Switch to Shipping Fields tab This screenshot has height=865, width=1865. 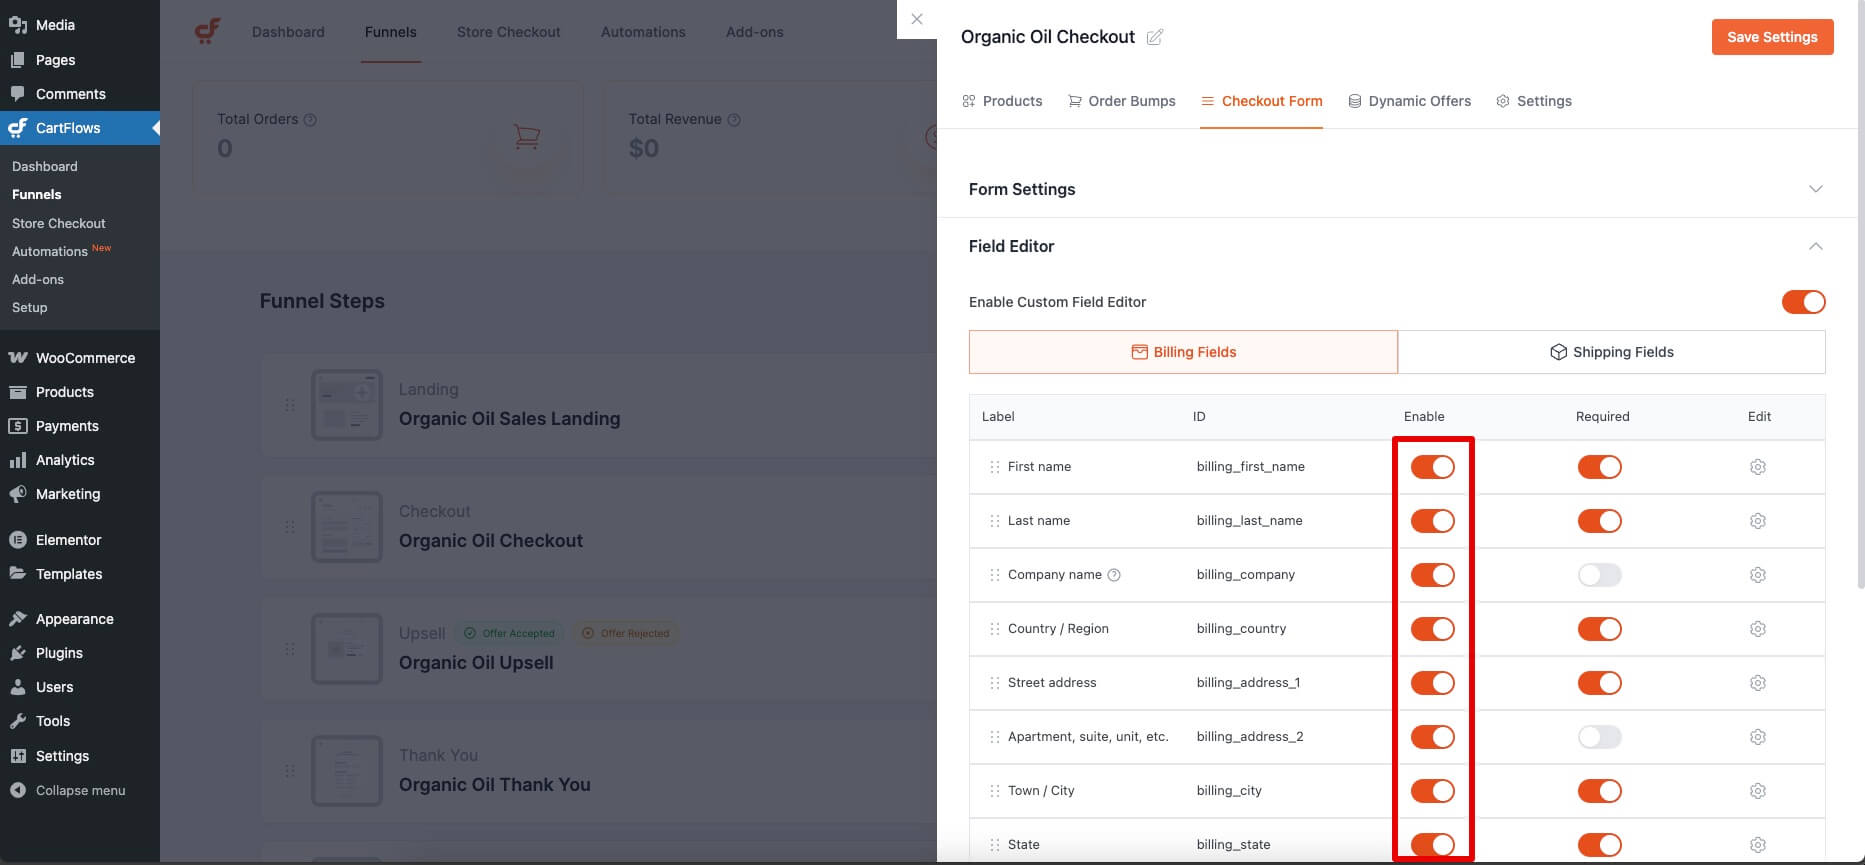click(x=1612, y=352)
